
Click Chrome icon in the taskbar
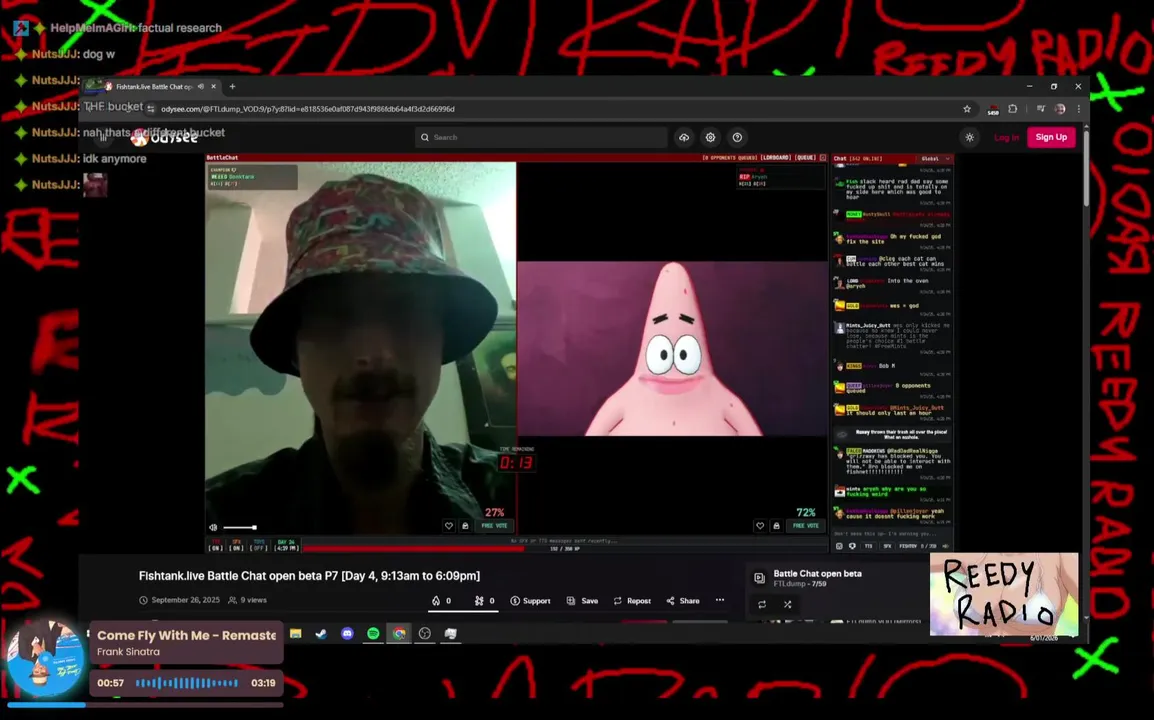399,633
